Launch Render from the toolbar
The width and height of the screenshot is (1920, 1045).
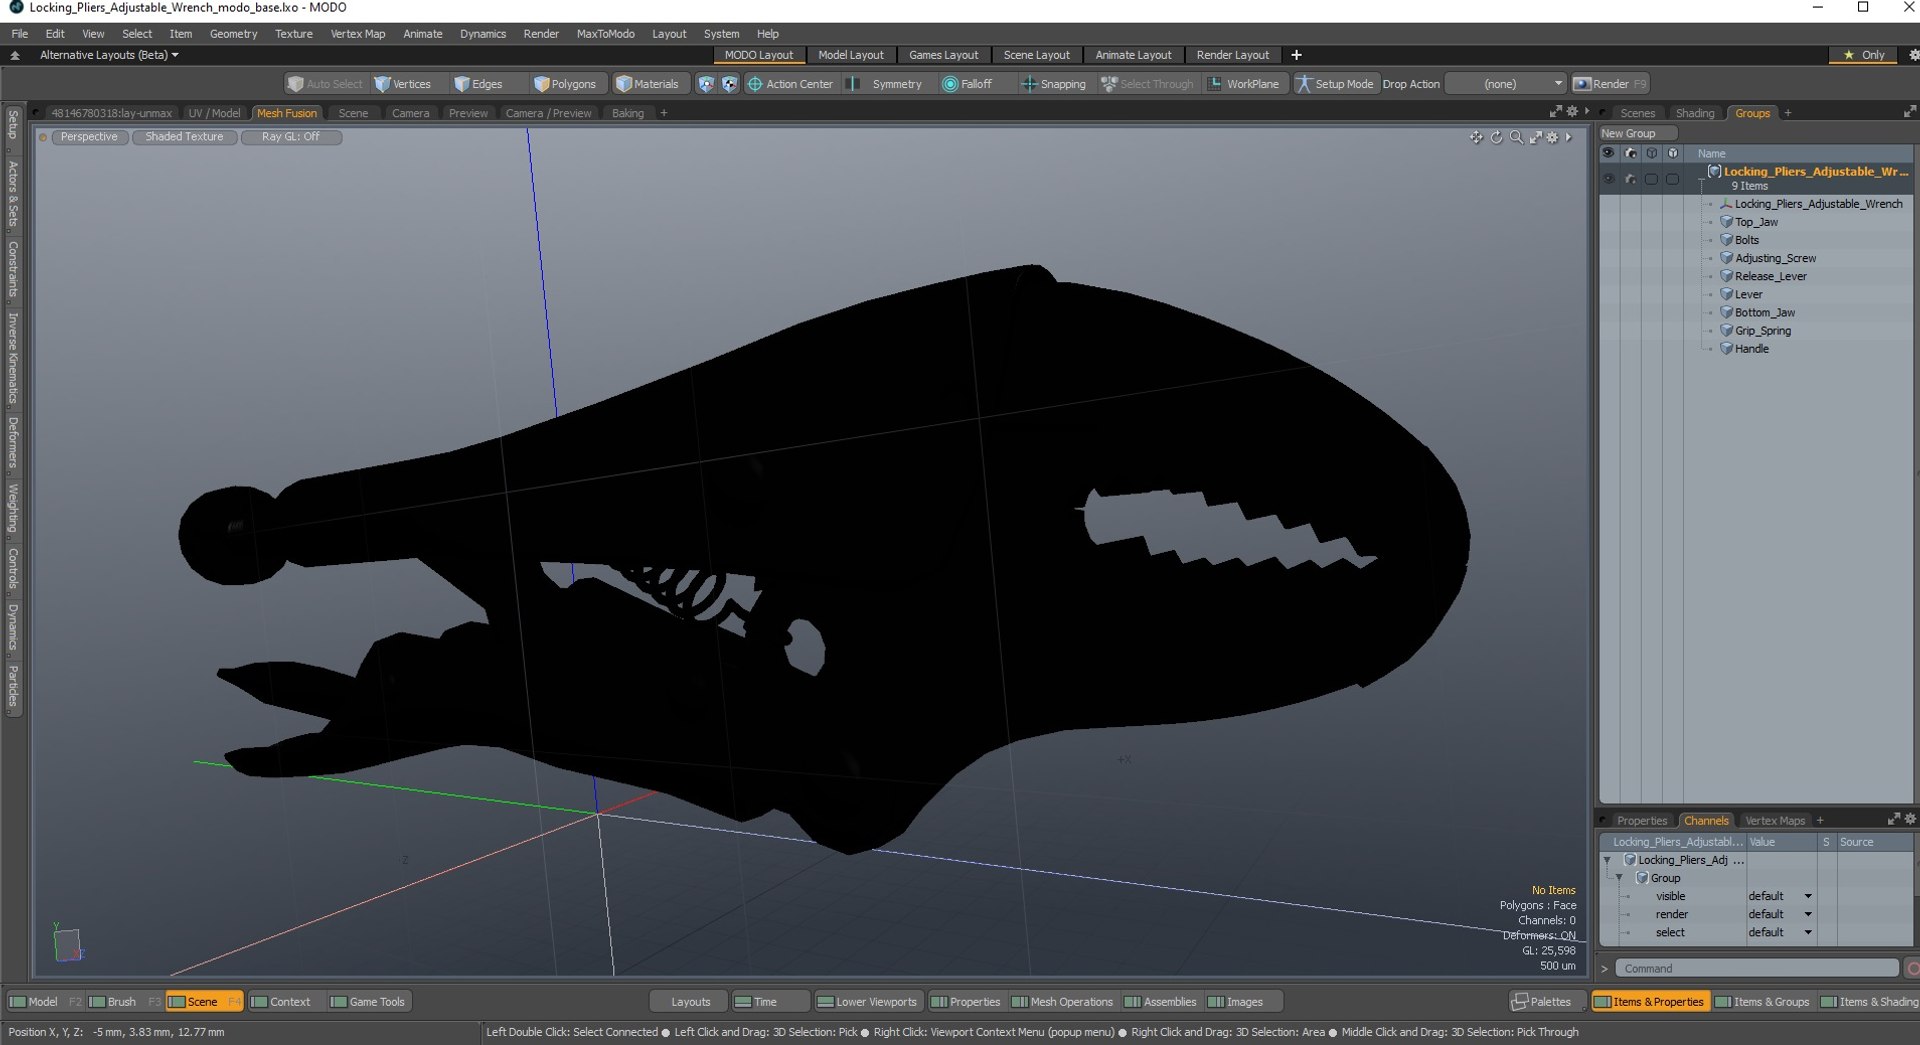(1609, 84)
